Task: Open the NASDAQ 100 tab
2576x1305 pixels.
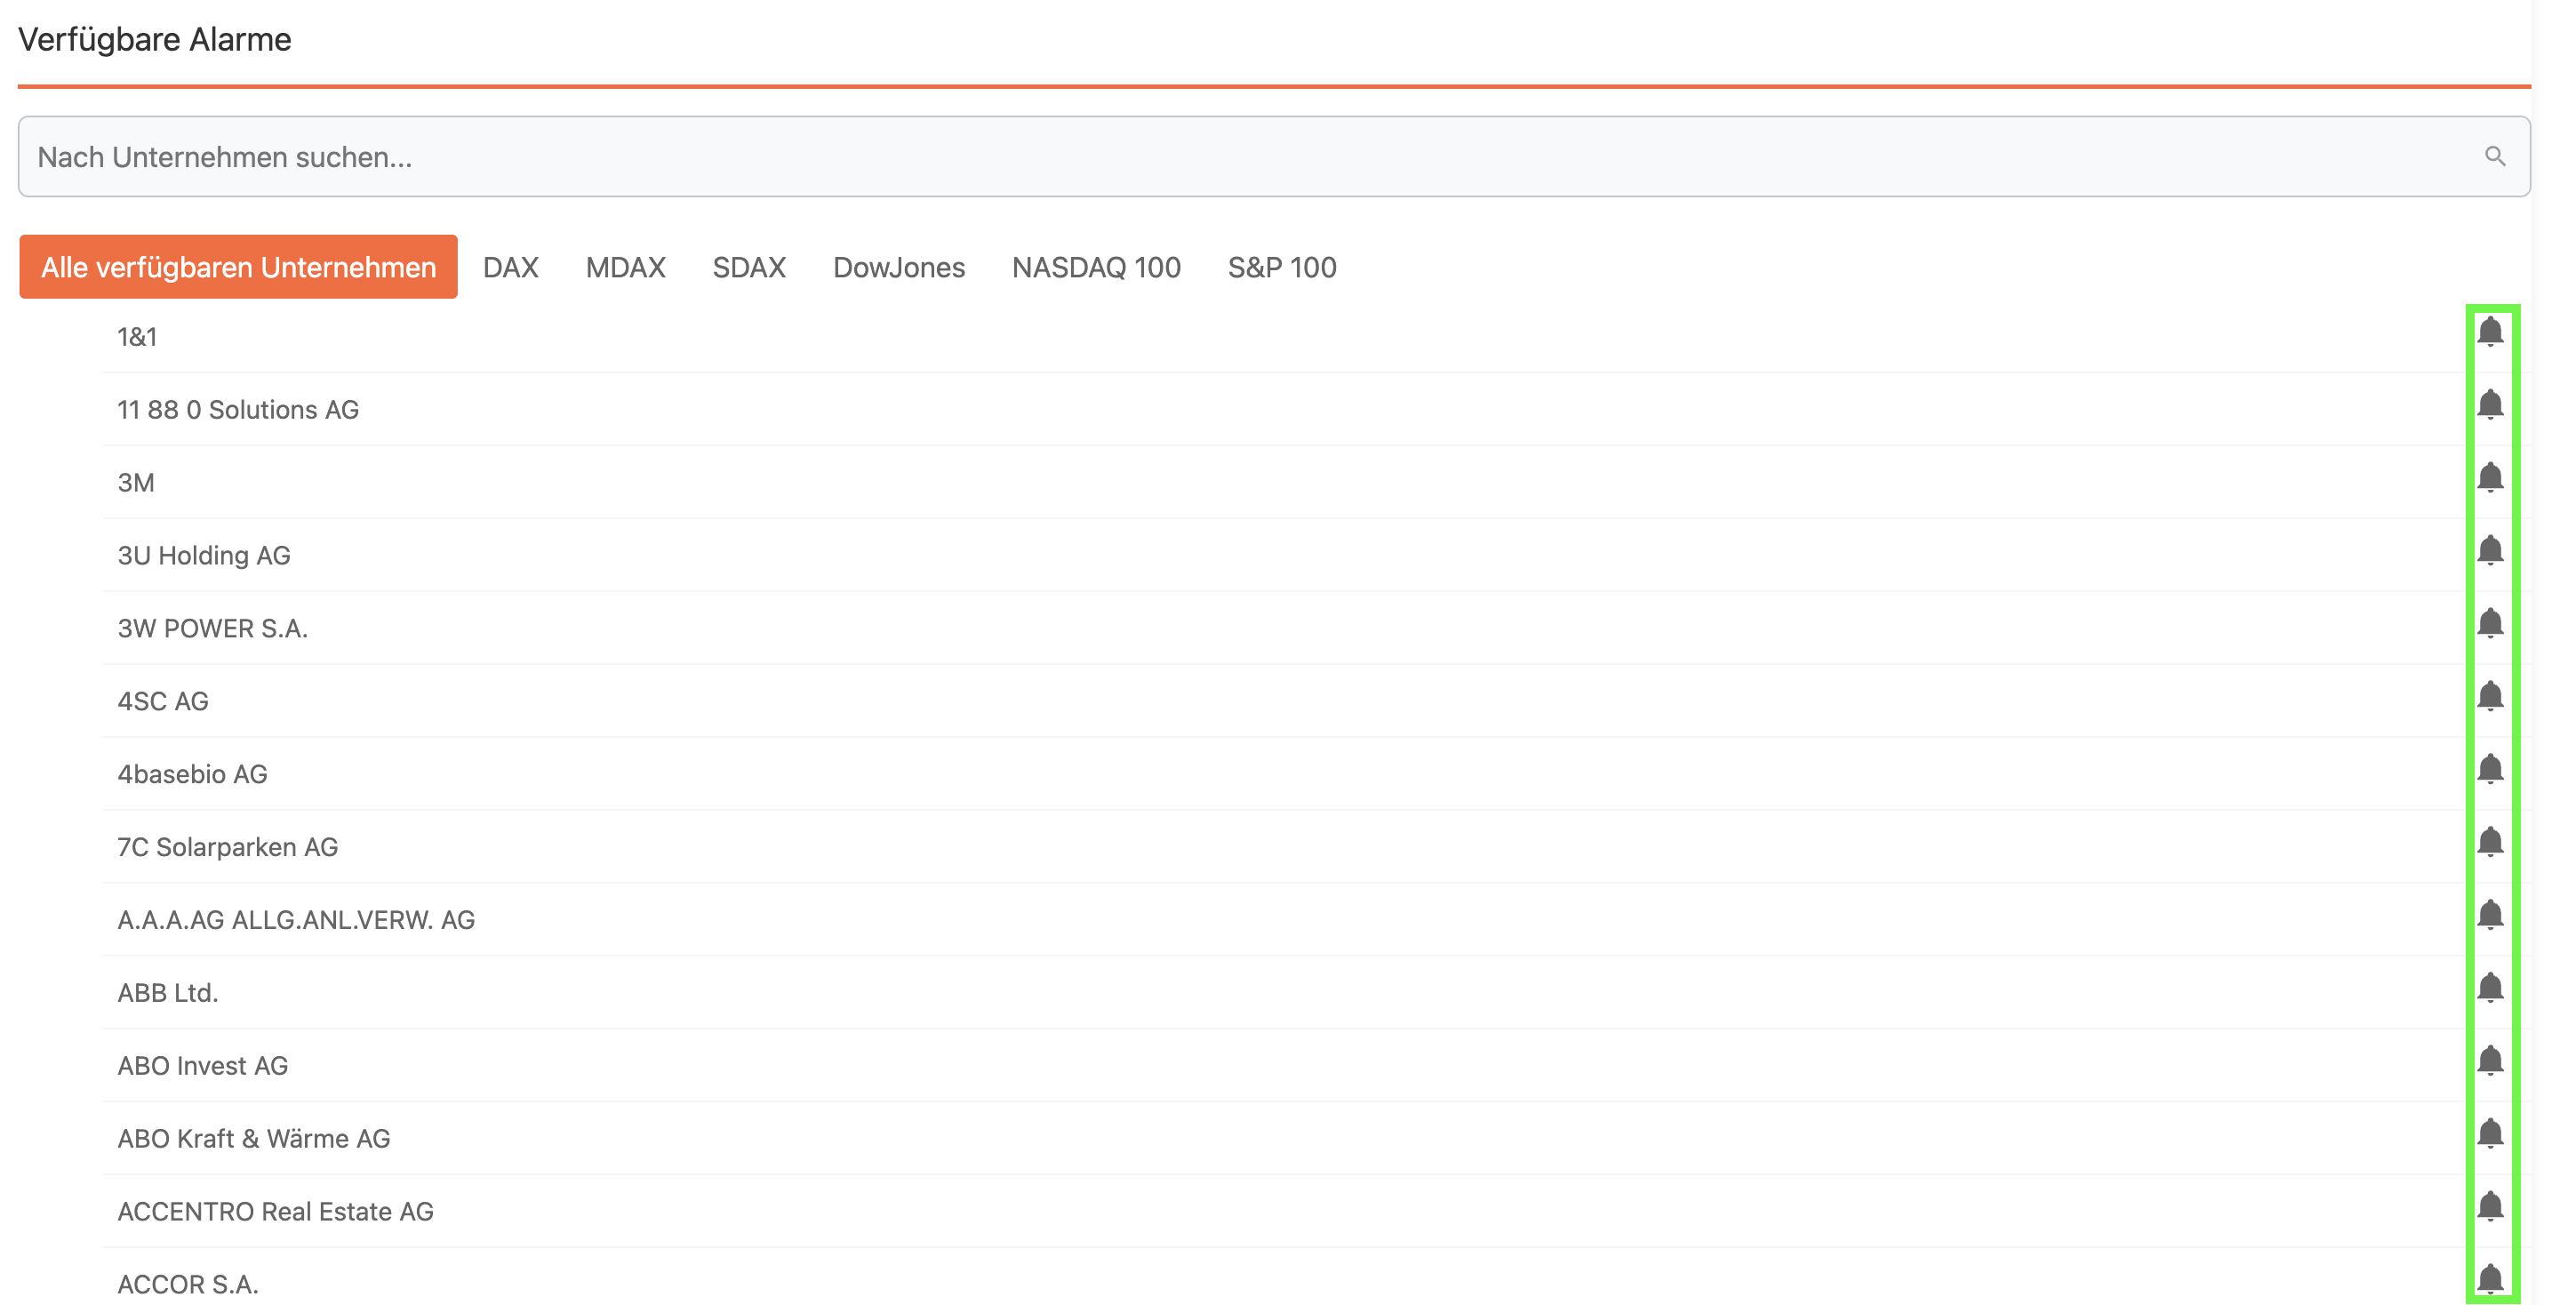Action: click(x=1096, y=267)
